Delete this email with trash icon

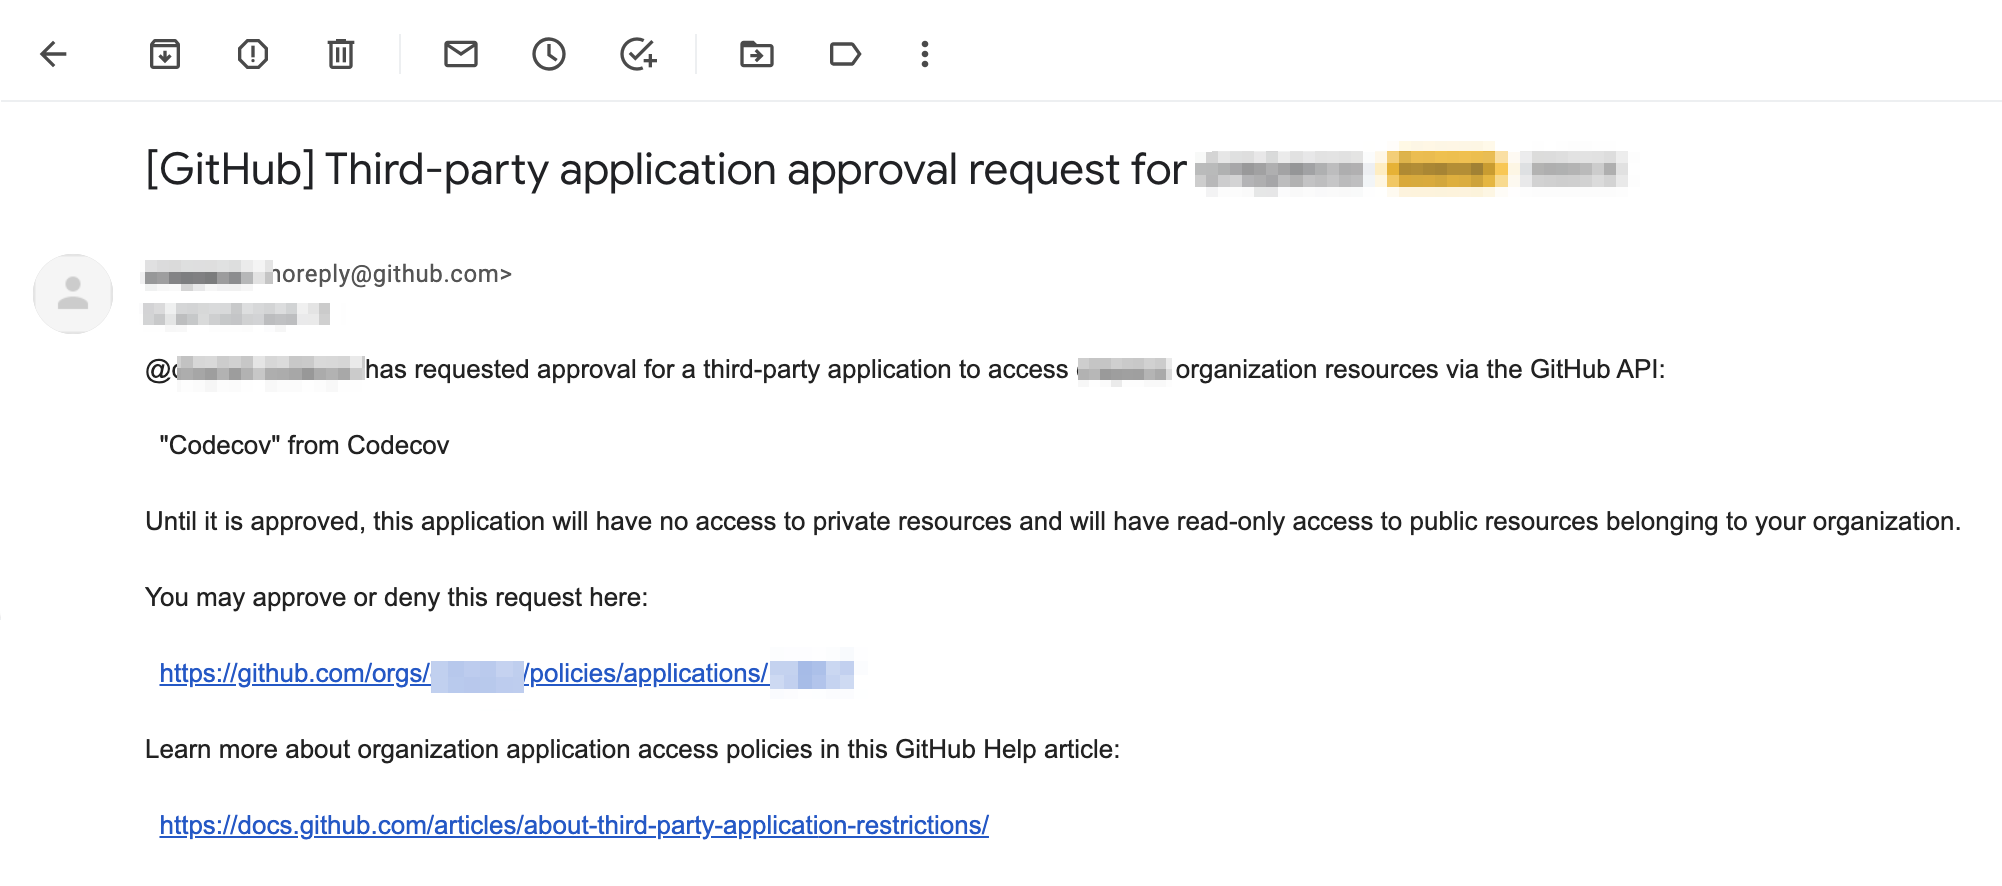[341, 54]
